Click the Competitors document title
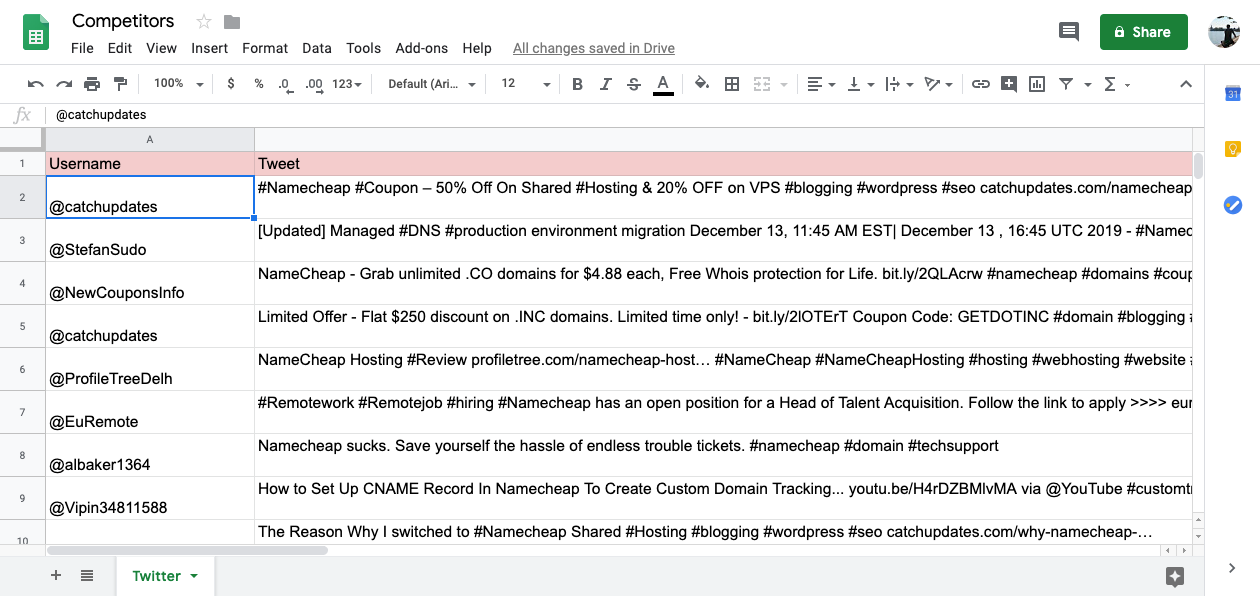 point(123,21)
